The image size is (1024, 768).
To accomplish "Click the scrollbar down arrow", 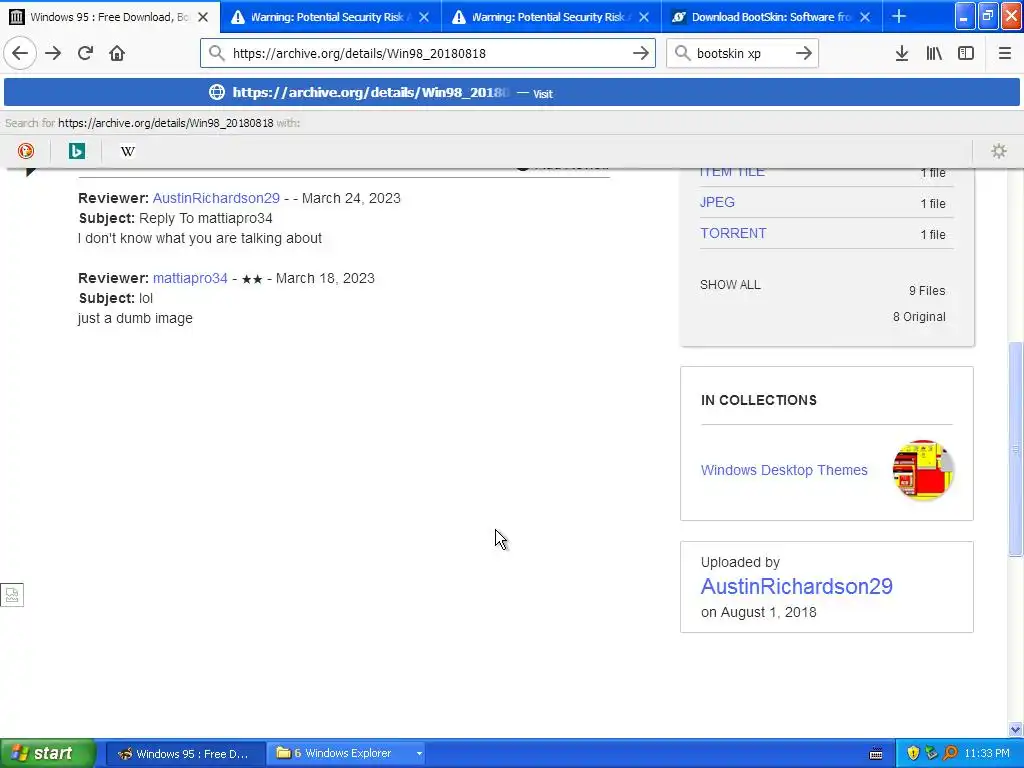I will [x=1016, y=729].
